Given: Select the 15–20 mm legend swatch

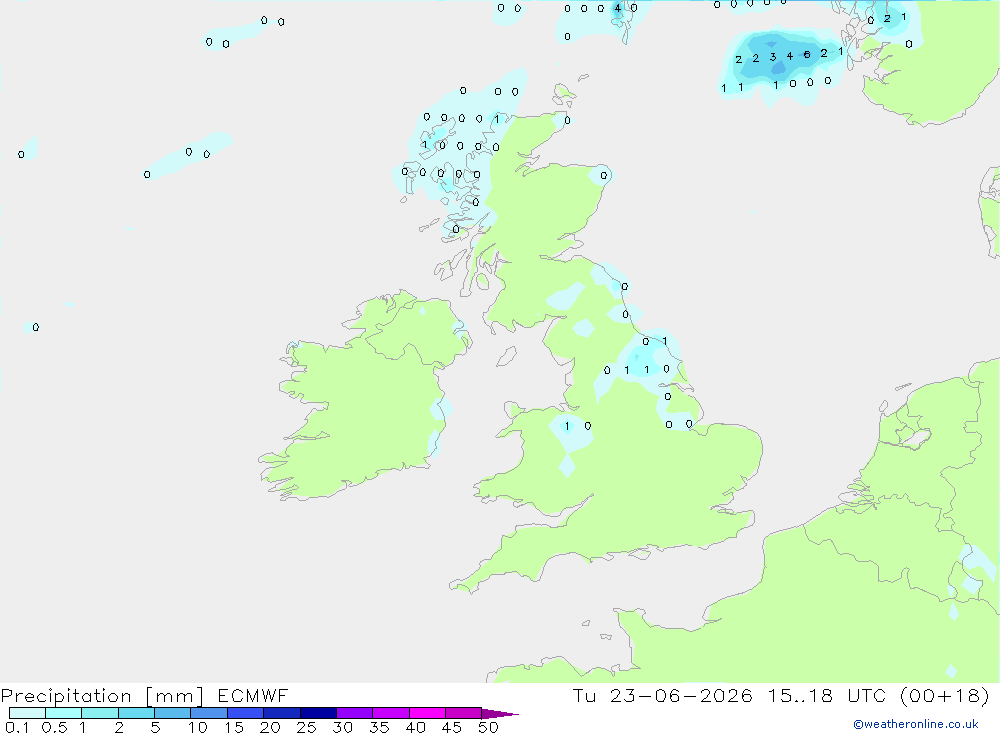Looking at the screenshot, I should 246,713.
